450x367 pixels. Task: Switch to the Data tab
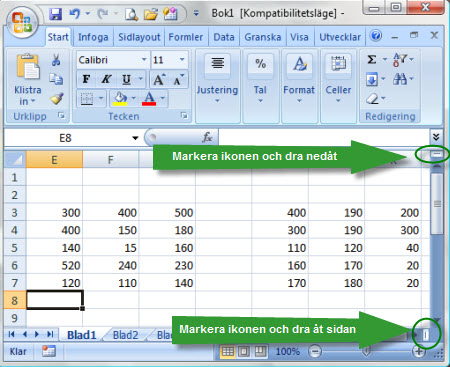click(x=224, y=37)
